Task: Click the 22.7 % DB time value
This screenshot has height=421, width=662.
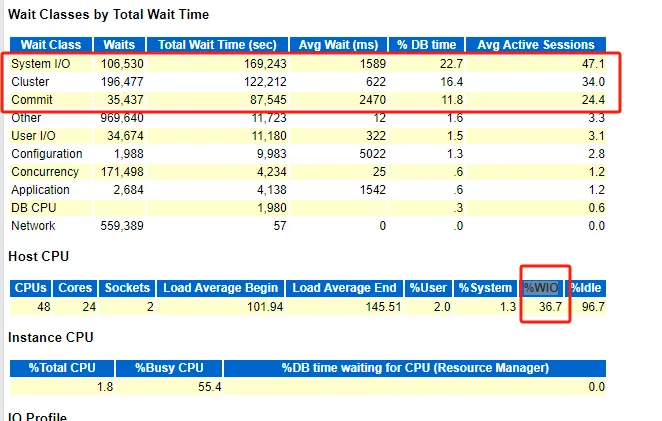Action: tap(451, 64)
